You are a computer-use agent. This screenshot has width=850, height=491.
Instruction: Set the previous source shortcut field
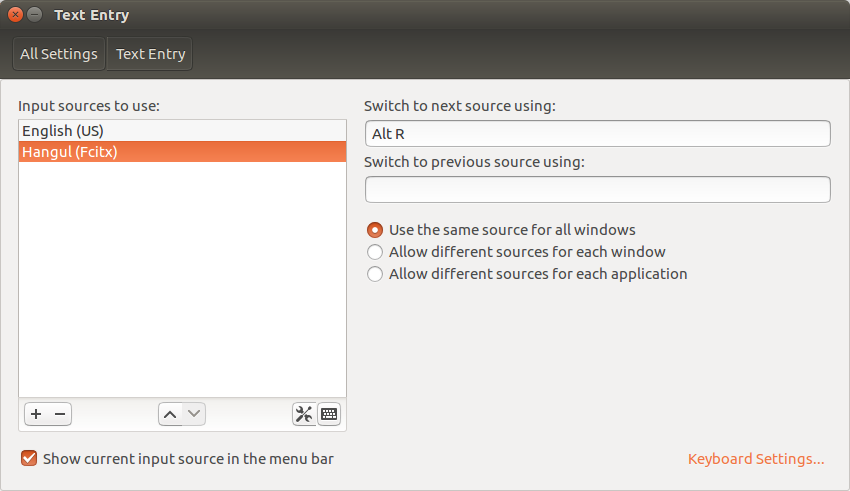pyautogui.click(x=597, y=189)
